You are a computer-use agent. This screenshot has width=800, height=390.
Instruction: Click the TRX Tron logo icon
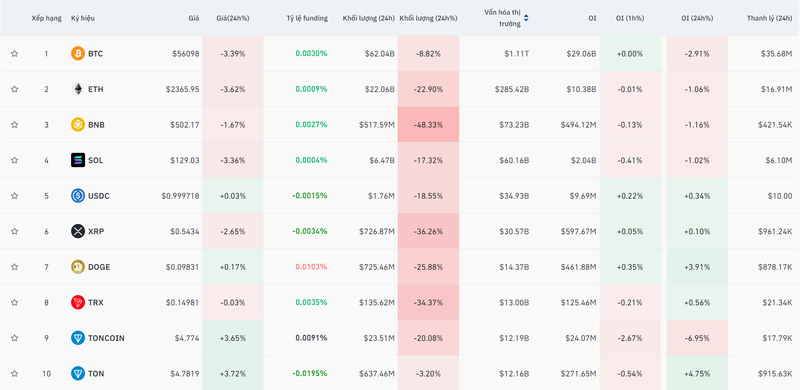(78, 302)
